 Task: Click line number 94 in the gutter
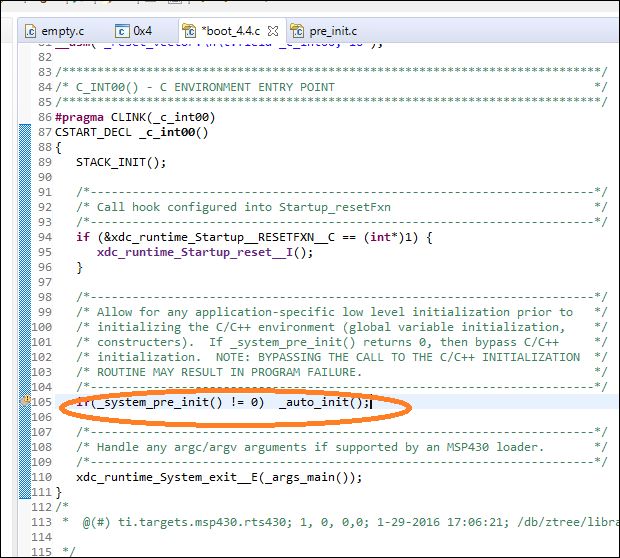point(45,237)
